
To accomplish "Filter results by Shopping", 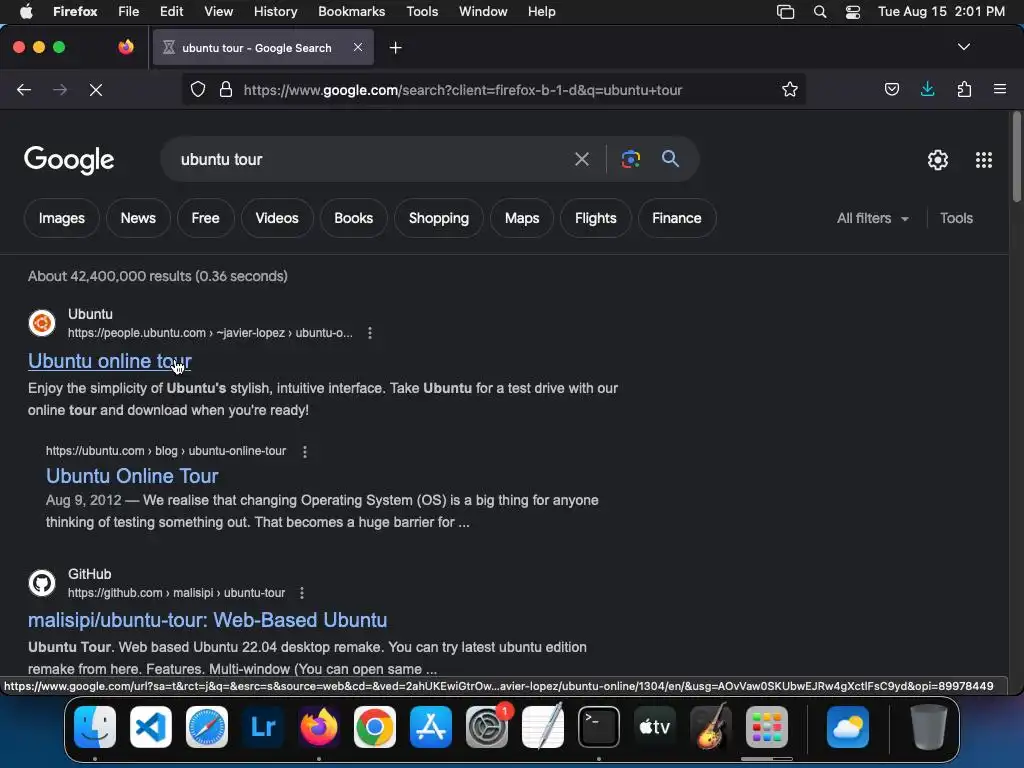I will (x=439, y=218).
